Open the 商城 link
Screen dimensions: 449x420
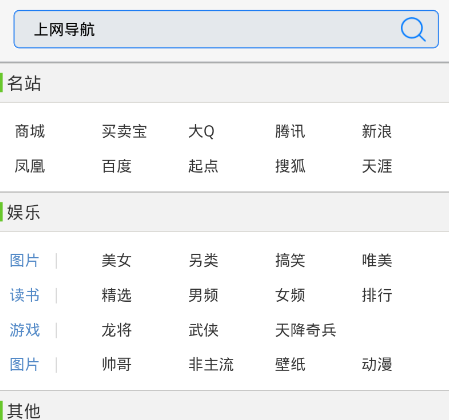click(30, 131)
